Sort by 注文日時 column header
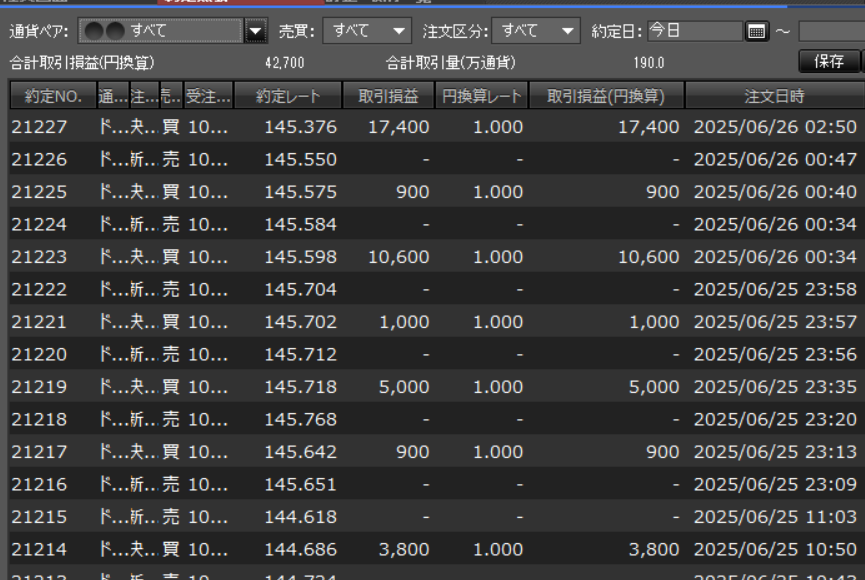Viewport: 865px width, 580px height. click(x=774, y=97)
